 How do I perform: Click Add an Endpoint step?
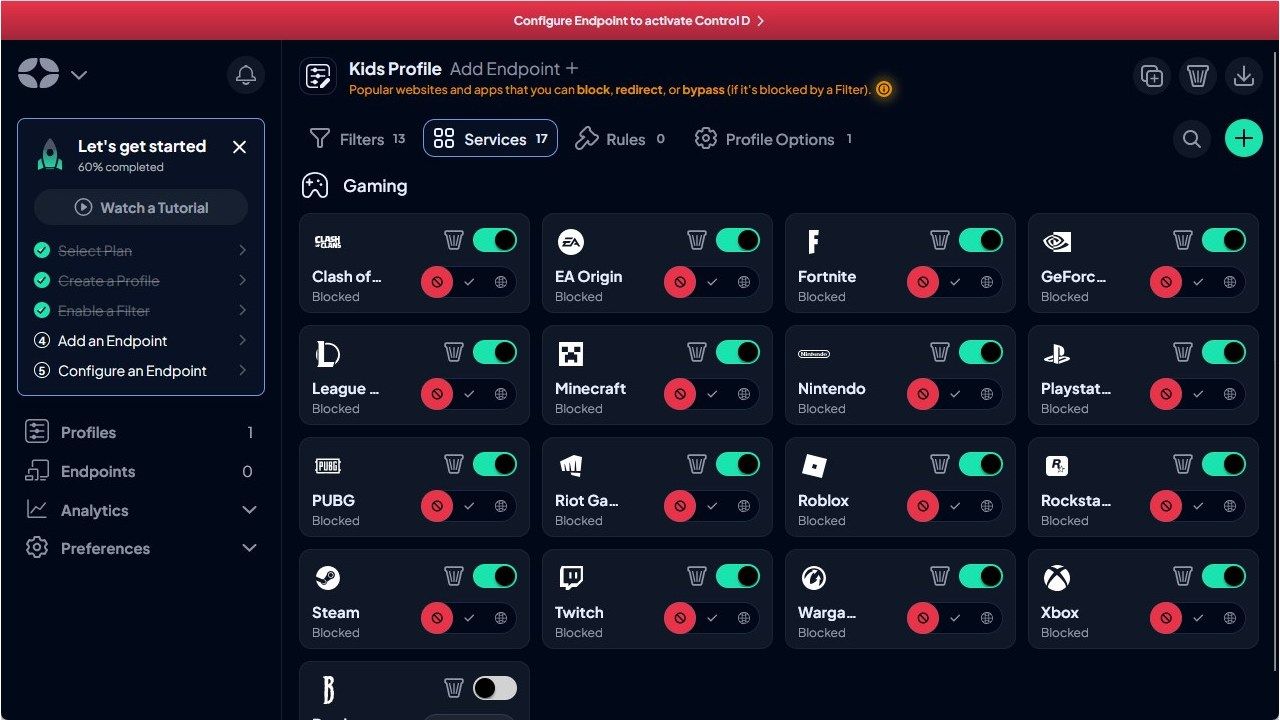(x=140, y=341)
